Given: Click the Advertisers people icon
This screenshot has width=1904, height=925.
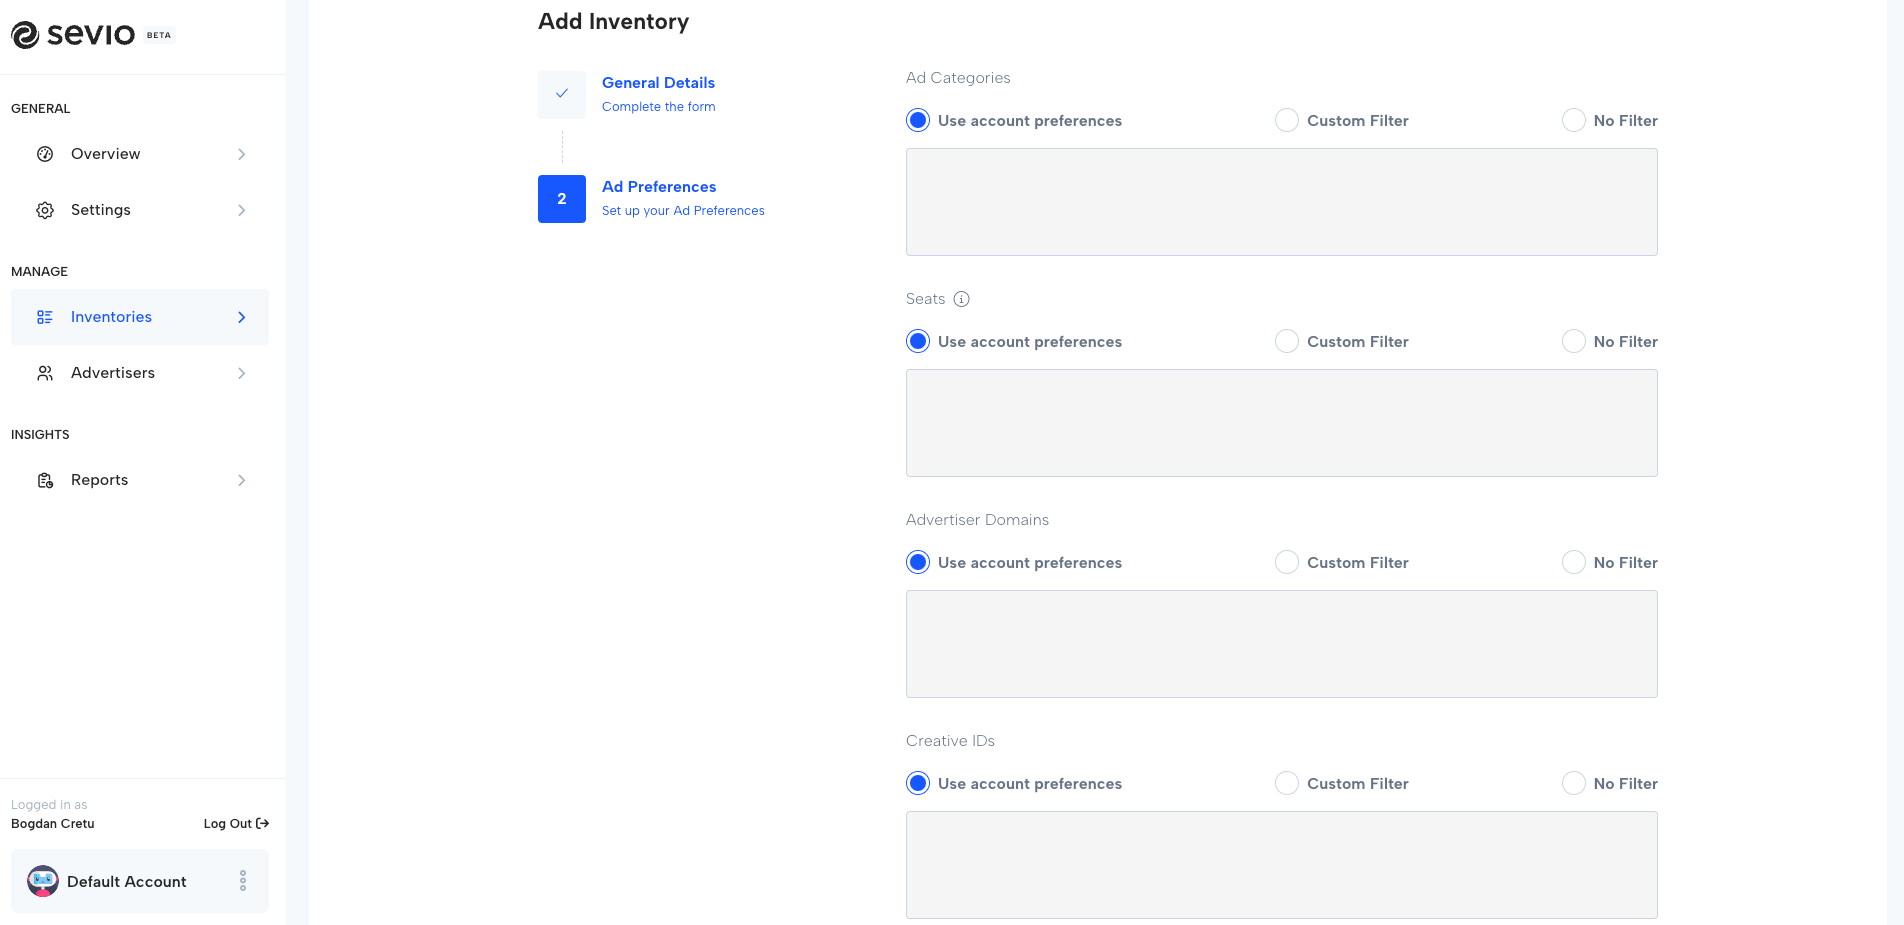Looking at the screenshot, I should pos(45,372).
